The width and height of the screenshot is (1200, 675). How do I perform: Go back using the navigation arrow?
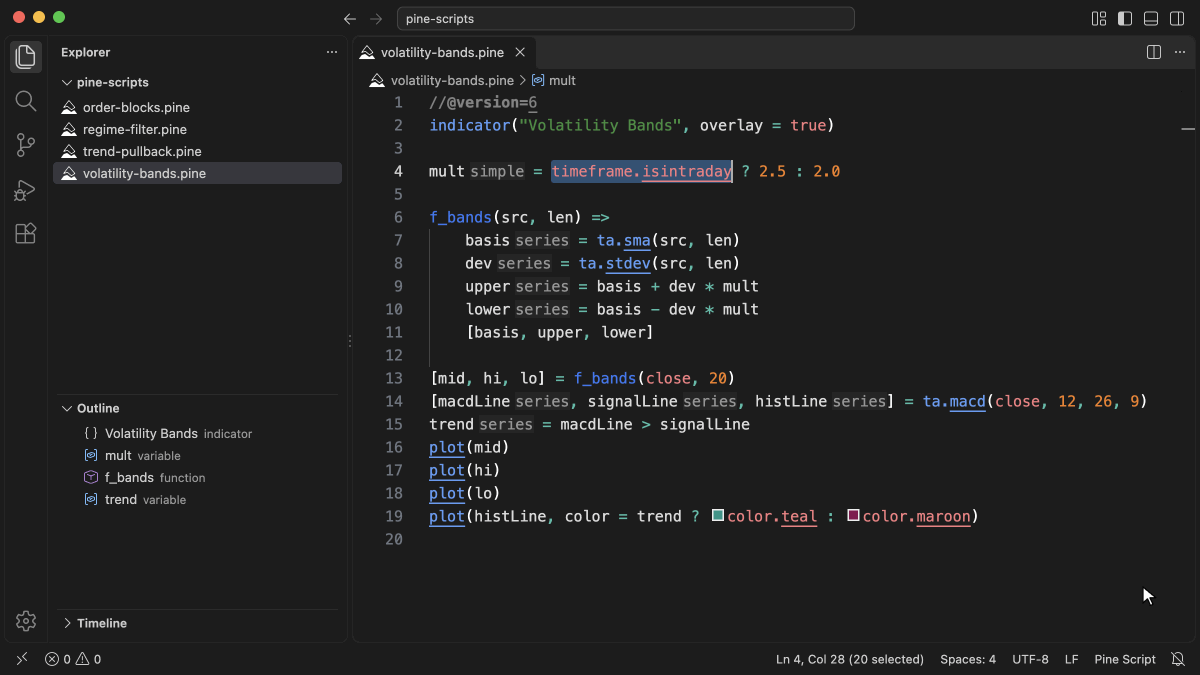[x=350, y=19]
